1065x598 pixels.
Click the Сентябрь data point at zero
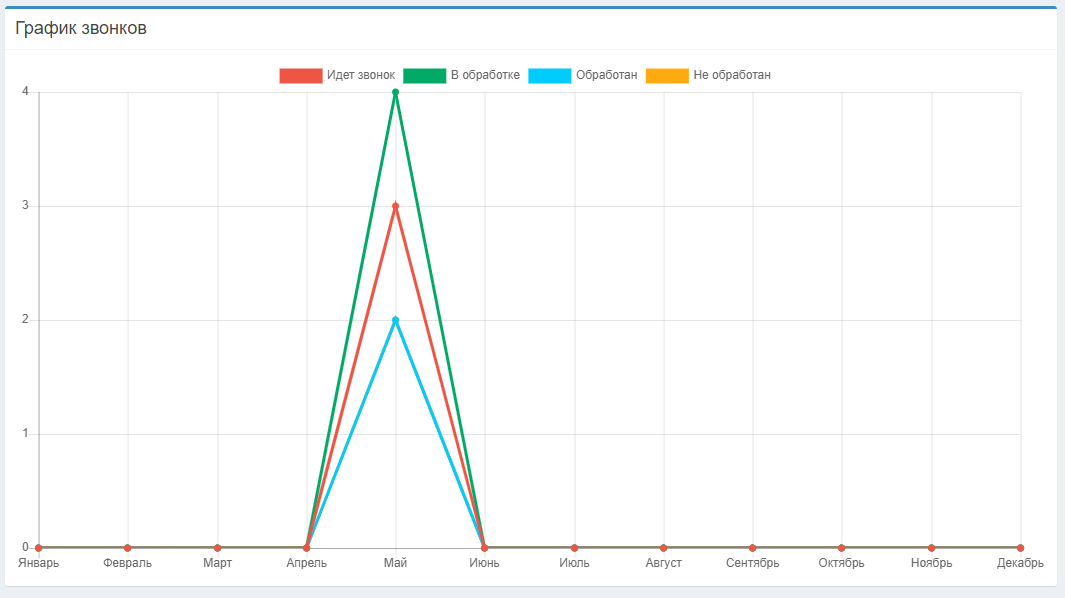pos(752,548)
